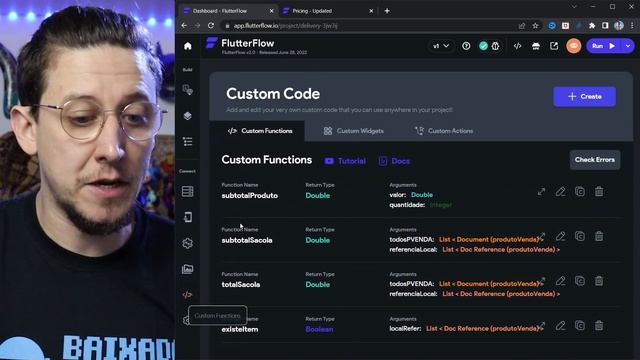The width and height of the screenshot is (640, 360).
Task: Open the help question mark icon
Action: coord(466,46)
